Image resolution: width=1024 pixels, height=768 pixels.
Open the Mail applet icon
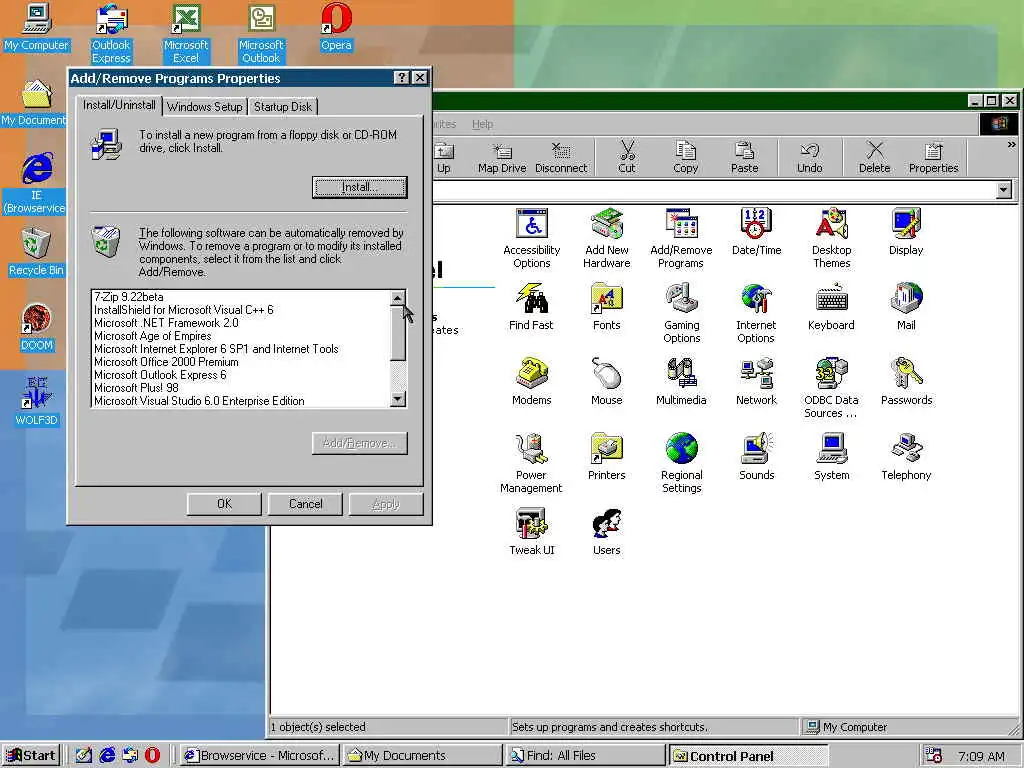coord(906,307)
